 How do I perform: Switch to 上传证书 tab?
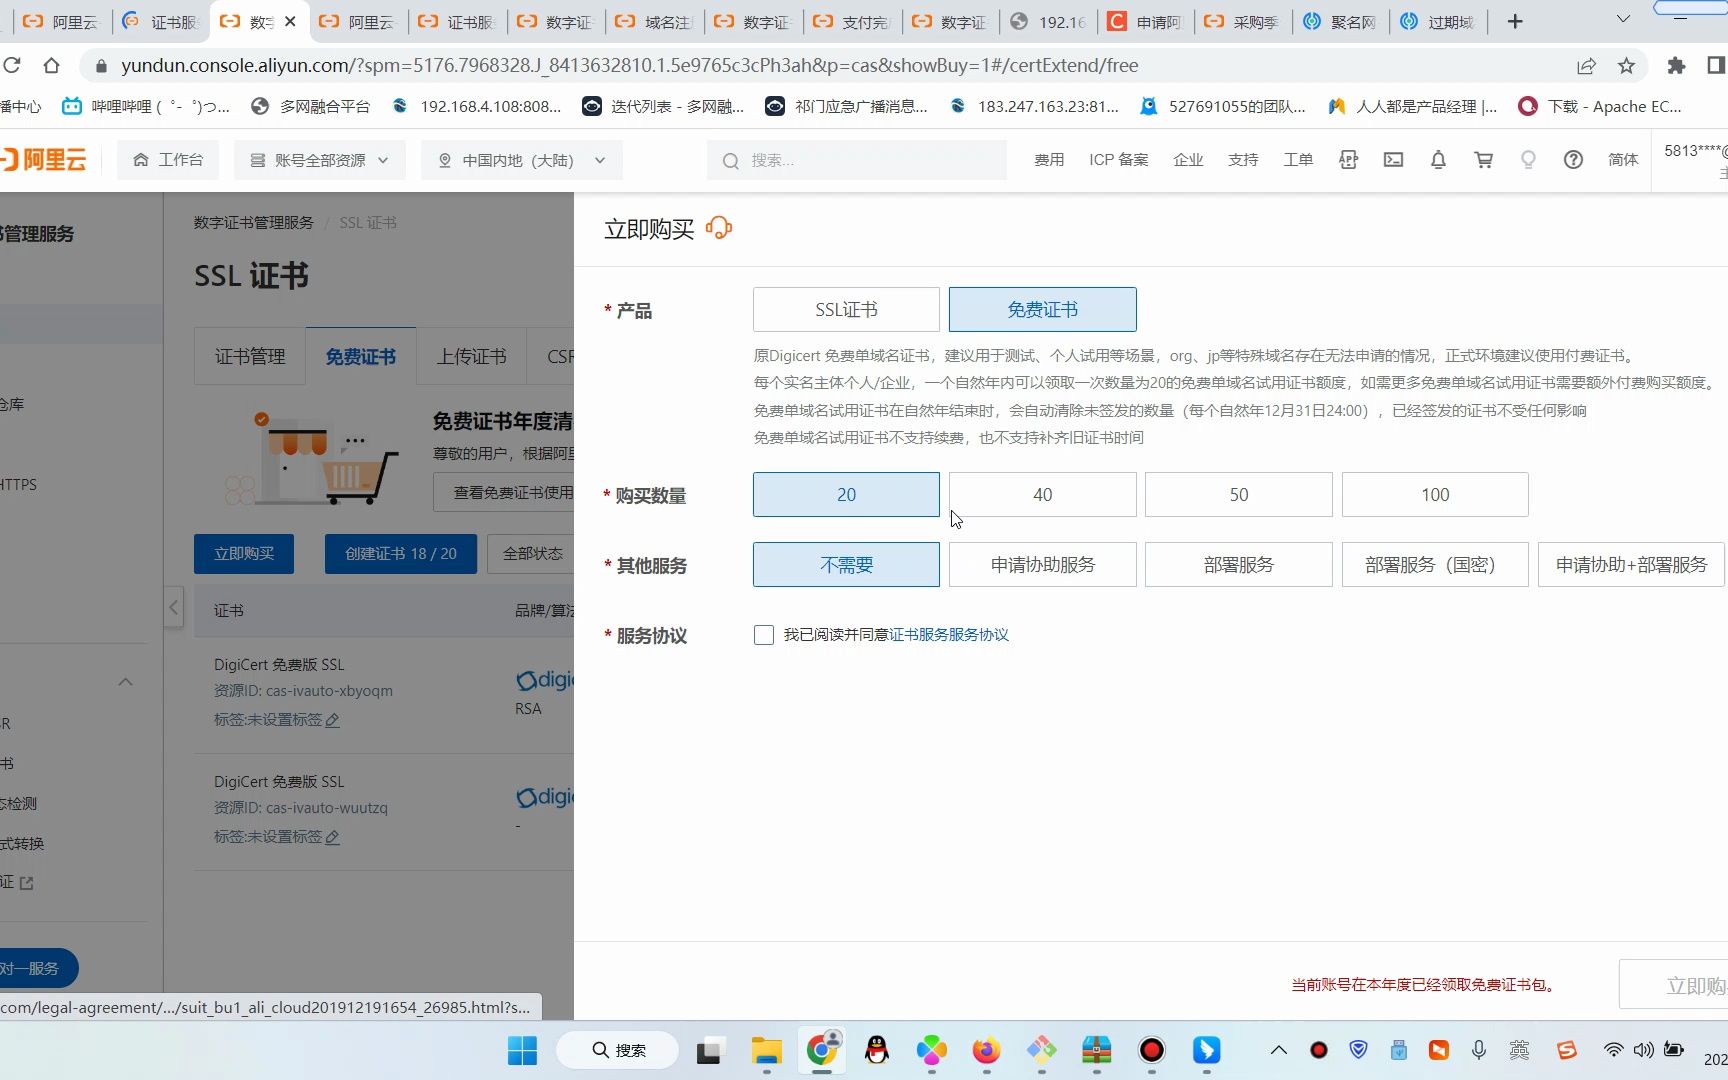point(471,357)
